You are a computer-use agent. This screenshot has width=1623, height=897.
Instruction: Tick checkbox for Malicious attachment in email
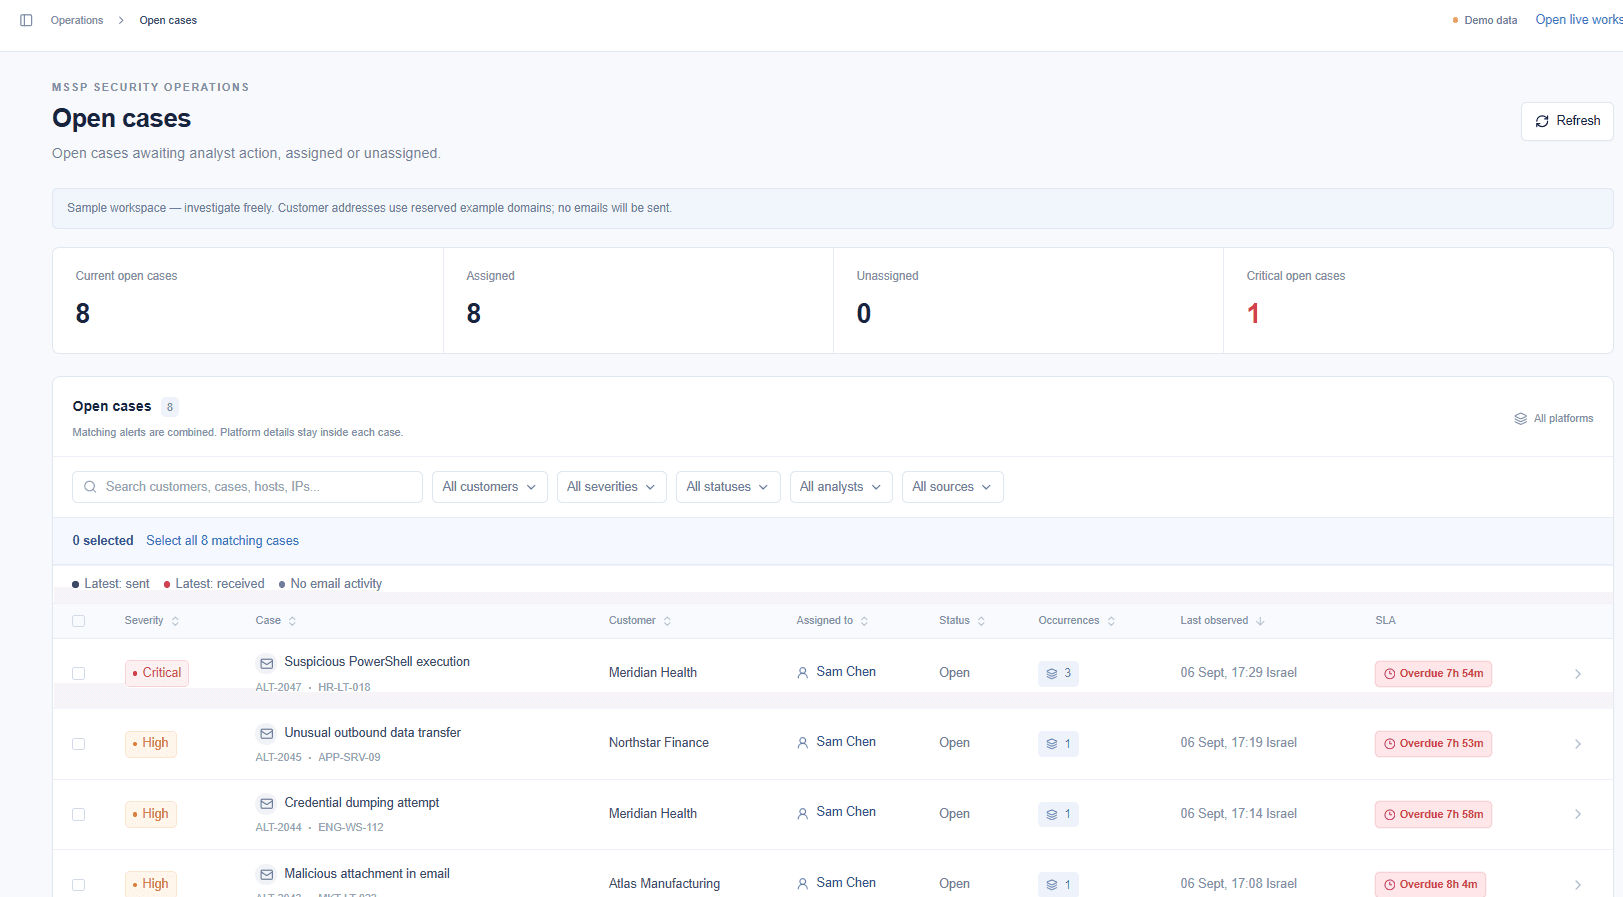point(79,885)
